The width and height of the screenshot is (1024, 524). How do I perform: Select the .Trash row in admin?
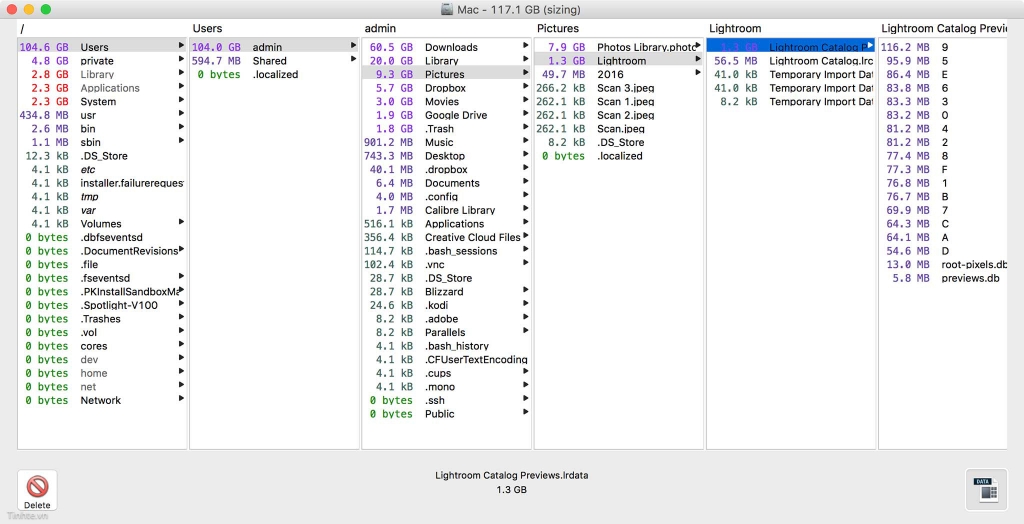[x=447, y=129]
